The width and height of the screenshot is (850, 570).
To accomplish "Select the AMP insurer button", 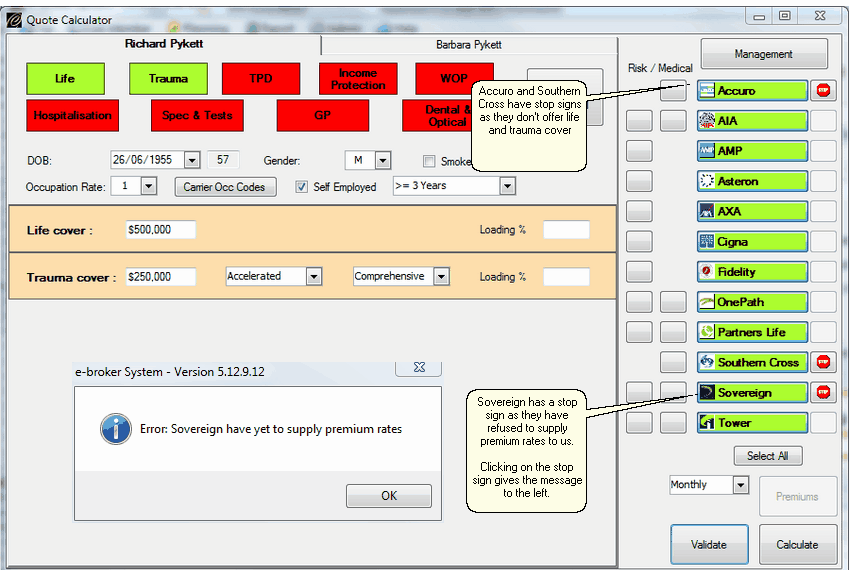I will point(752,151).
